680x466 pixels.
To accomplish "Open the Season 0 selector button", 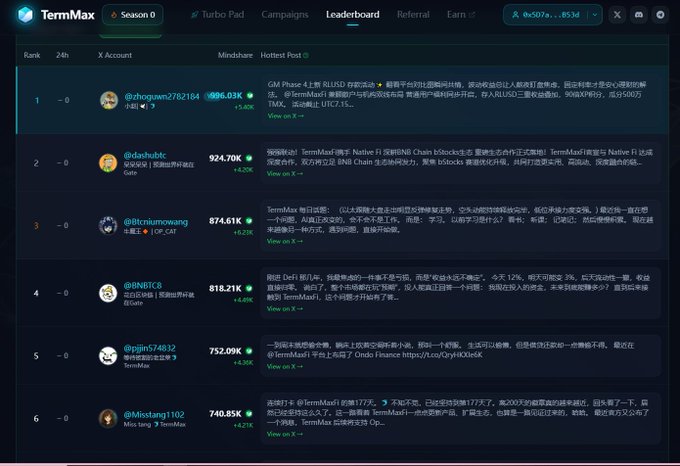I will click(133, 15).
